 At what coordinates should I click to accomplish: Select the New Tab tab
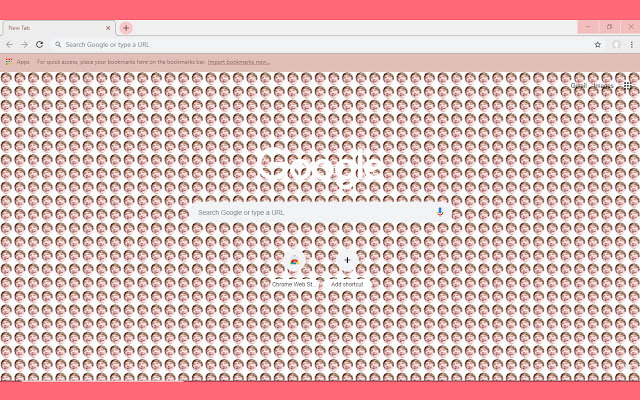coord(58,28)
